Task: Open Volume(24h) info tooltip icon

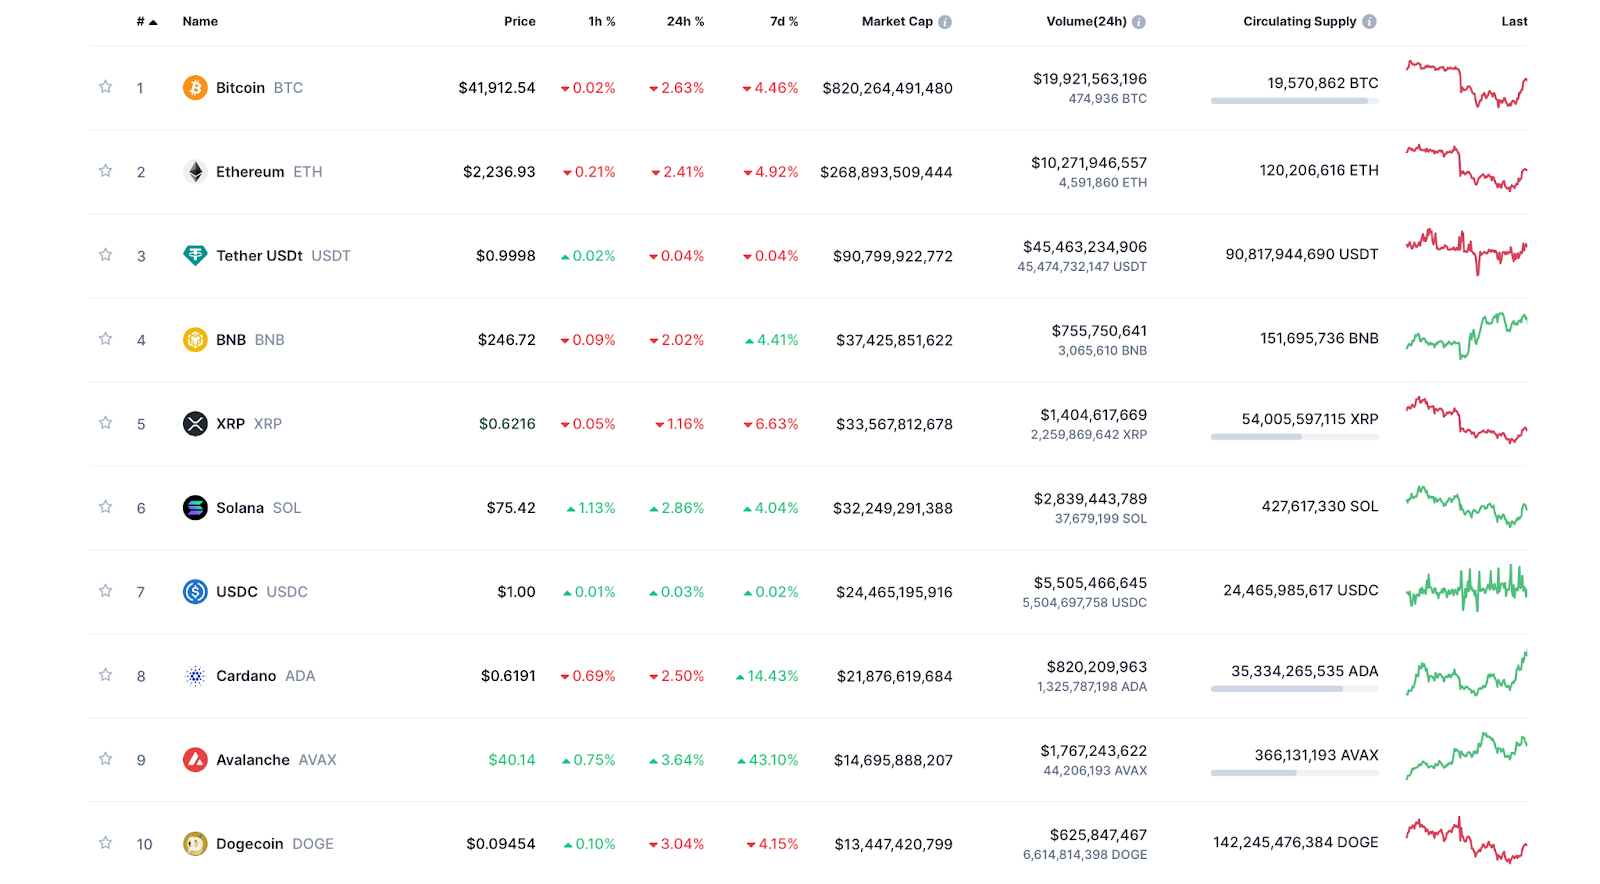Action: 1139,22
